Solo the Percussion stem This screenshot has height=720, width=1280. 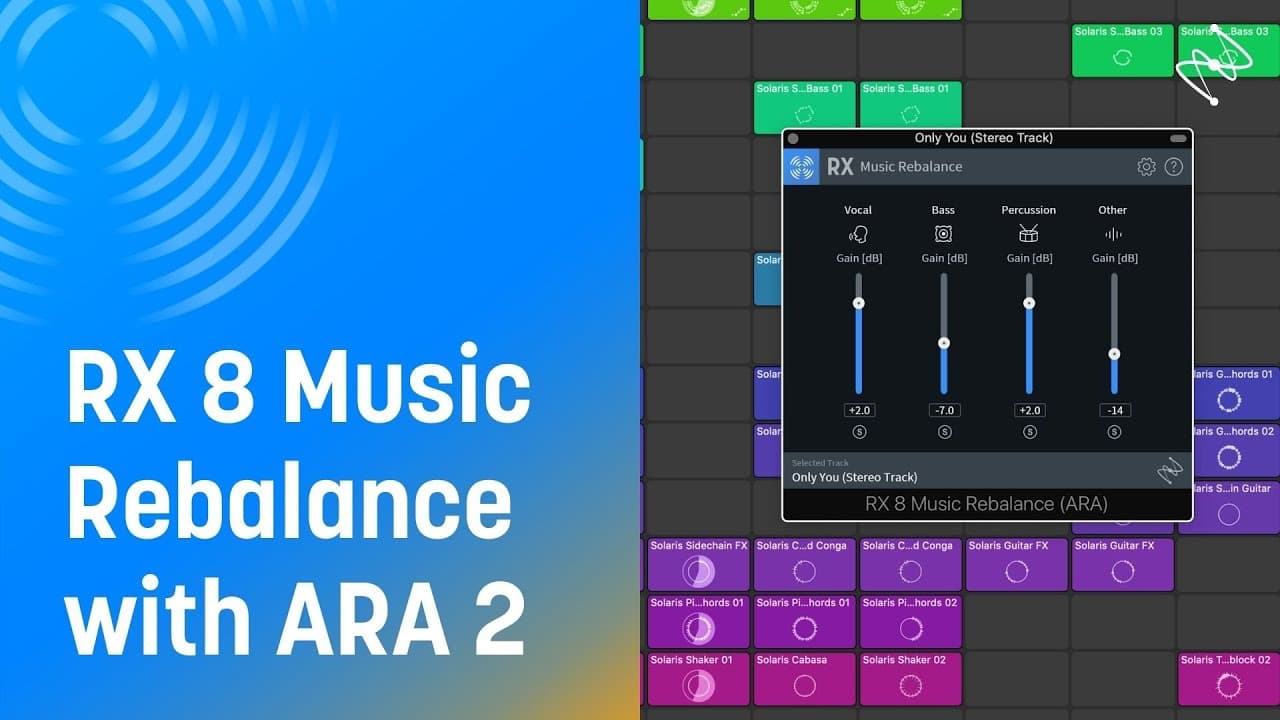click(1028, 431)
